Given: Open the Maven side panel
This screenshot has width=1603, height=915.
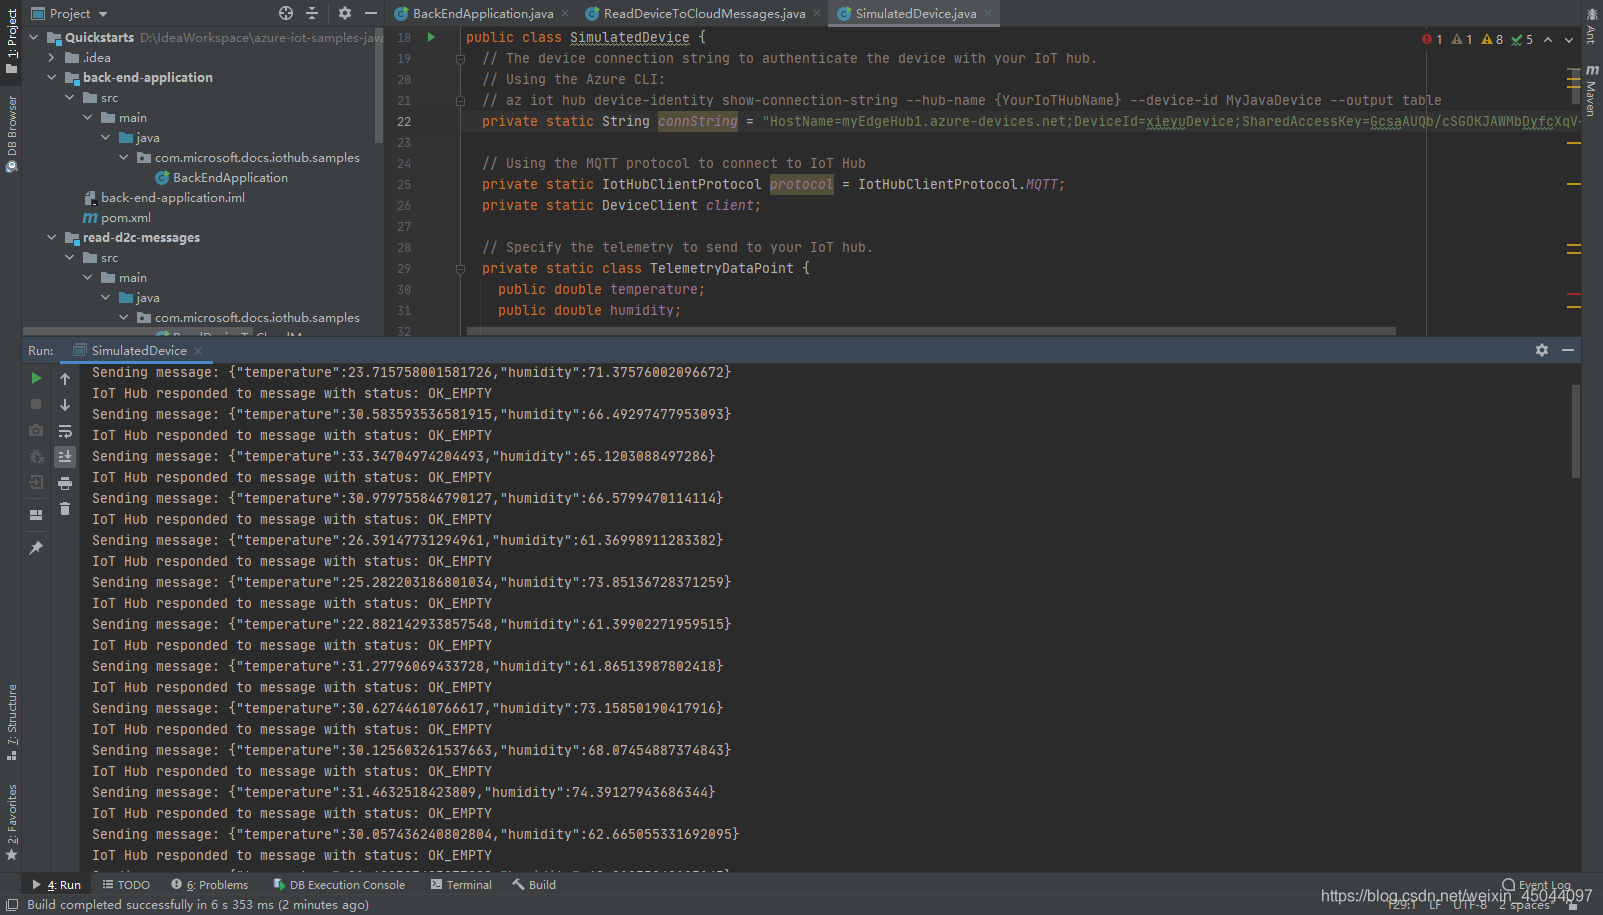Looking at the screenshot, I should point(1591,90).
